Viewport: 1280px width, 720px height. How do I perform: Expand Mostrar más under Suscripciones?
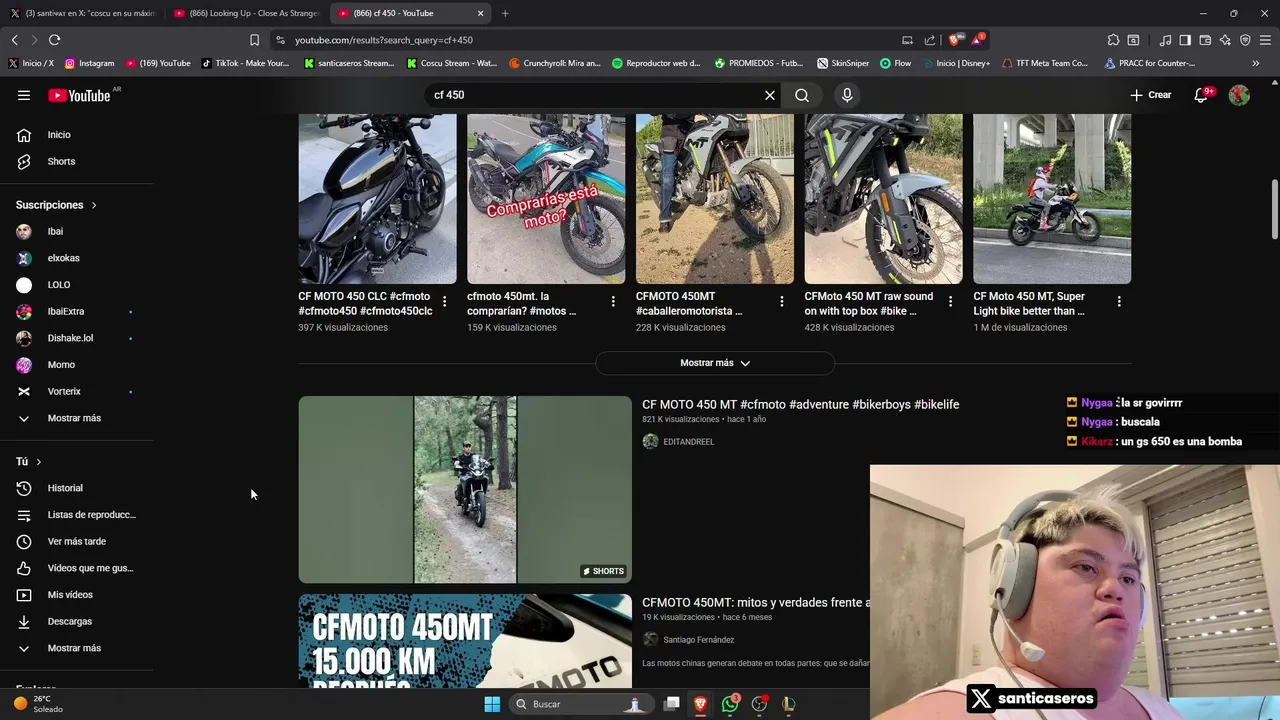pyautogui.click(x=76, y=418)
